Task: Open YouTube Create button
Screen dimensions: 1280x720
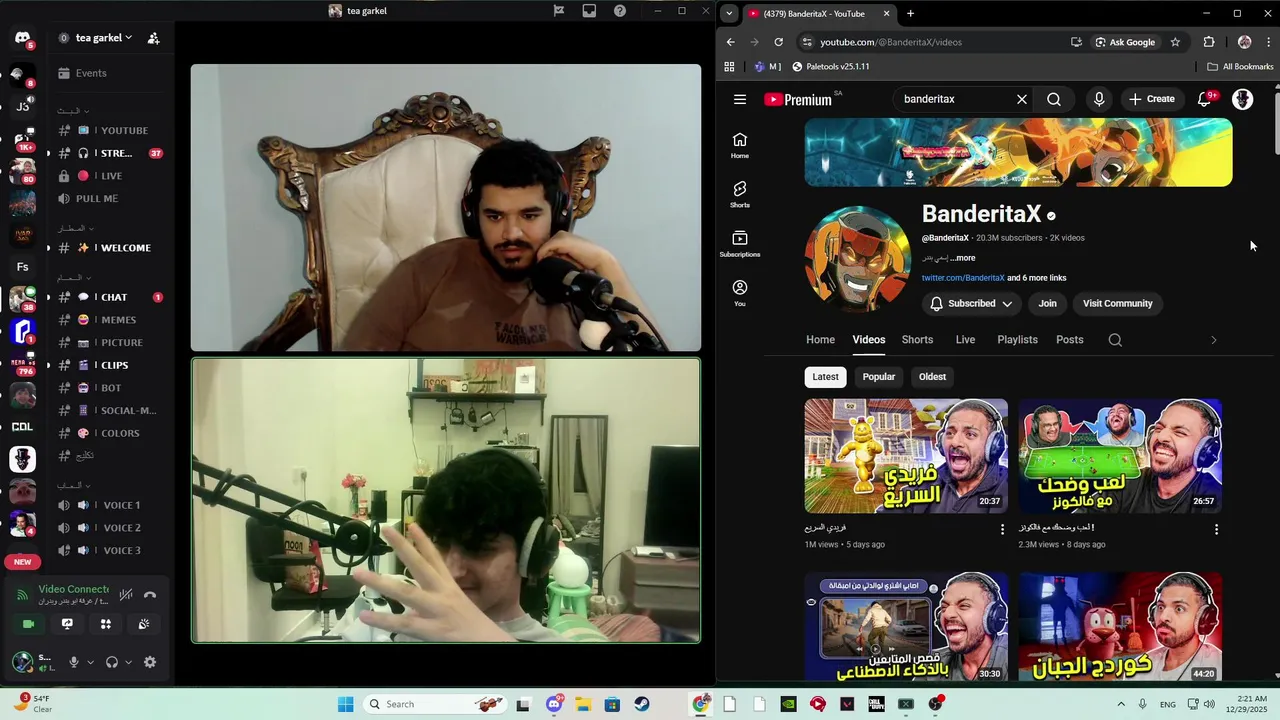Action: click(1152, 99)
